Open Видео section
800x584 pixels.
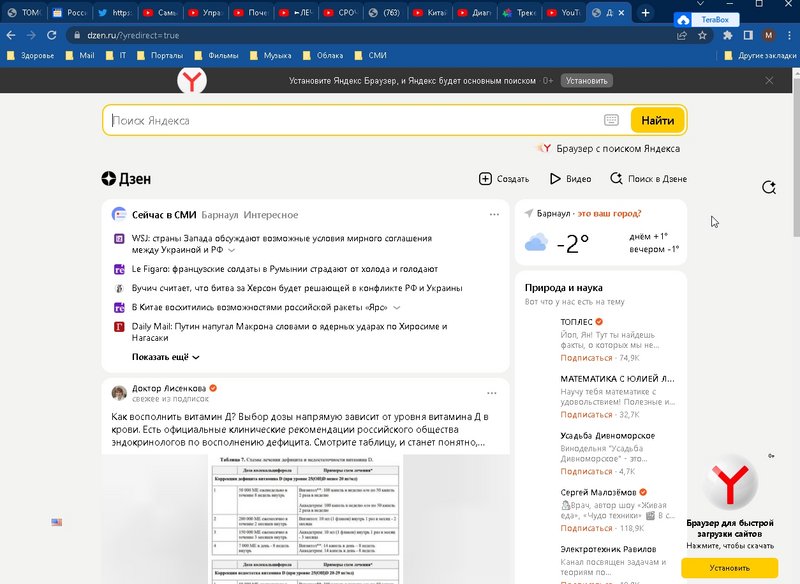[570, 179]
